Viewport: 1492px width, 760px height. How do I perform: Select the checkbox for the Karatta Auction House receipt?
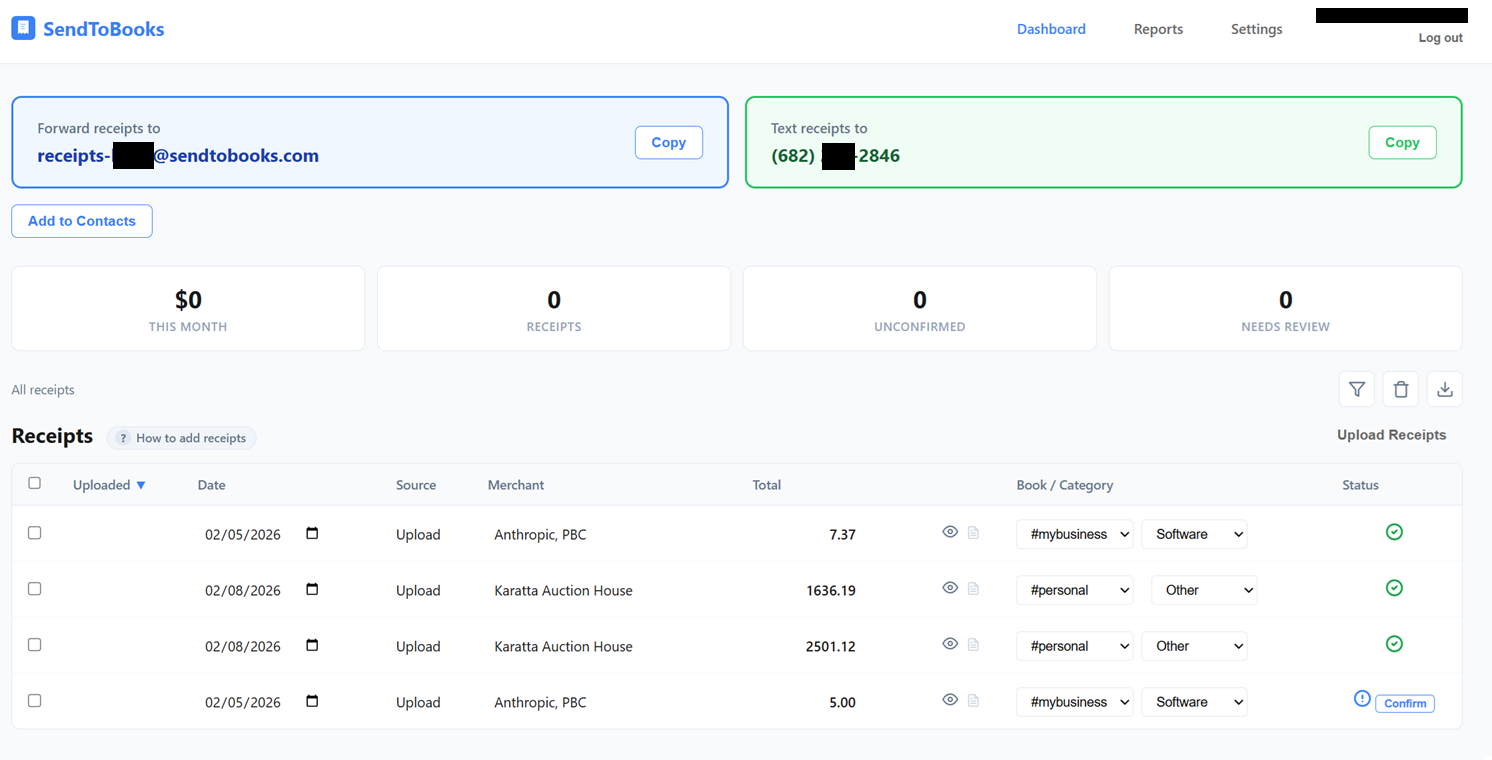34,589
